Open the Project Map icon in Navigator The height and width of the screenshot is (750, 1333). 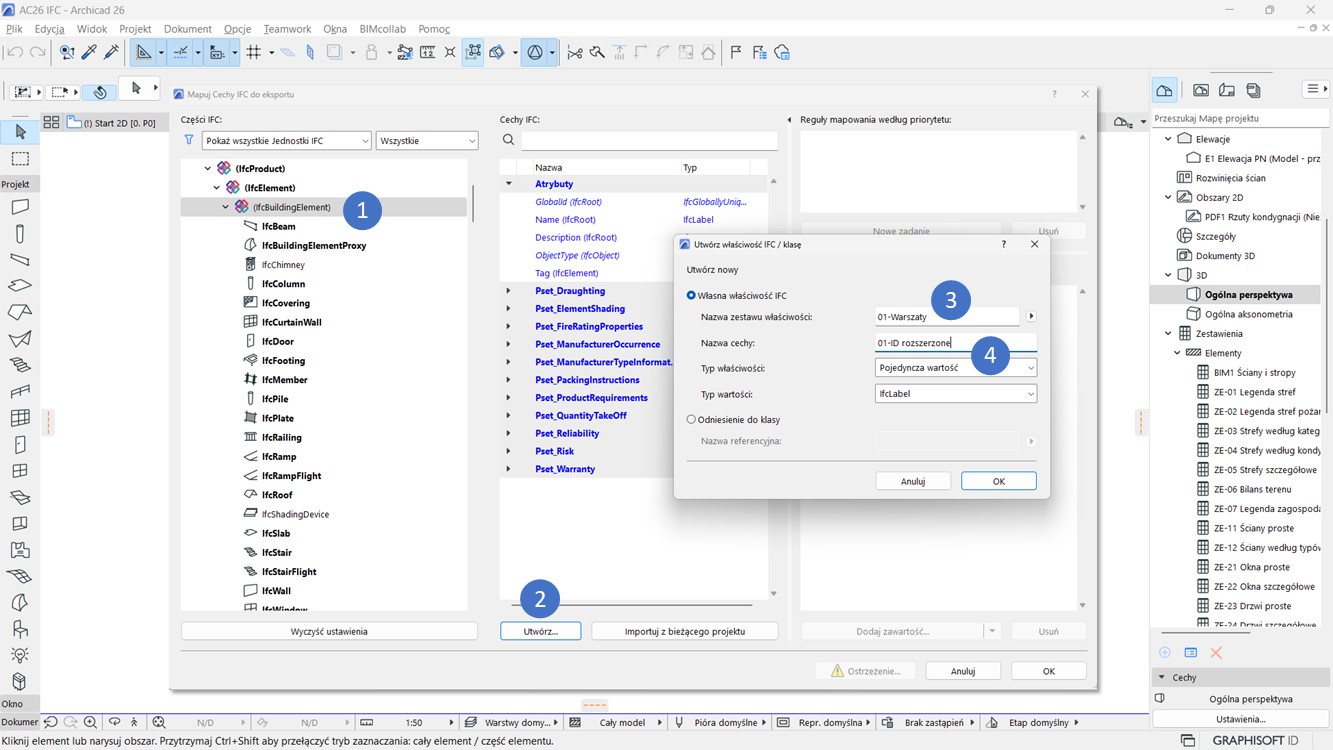pyautogui.click(x=1164, y=90)
